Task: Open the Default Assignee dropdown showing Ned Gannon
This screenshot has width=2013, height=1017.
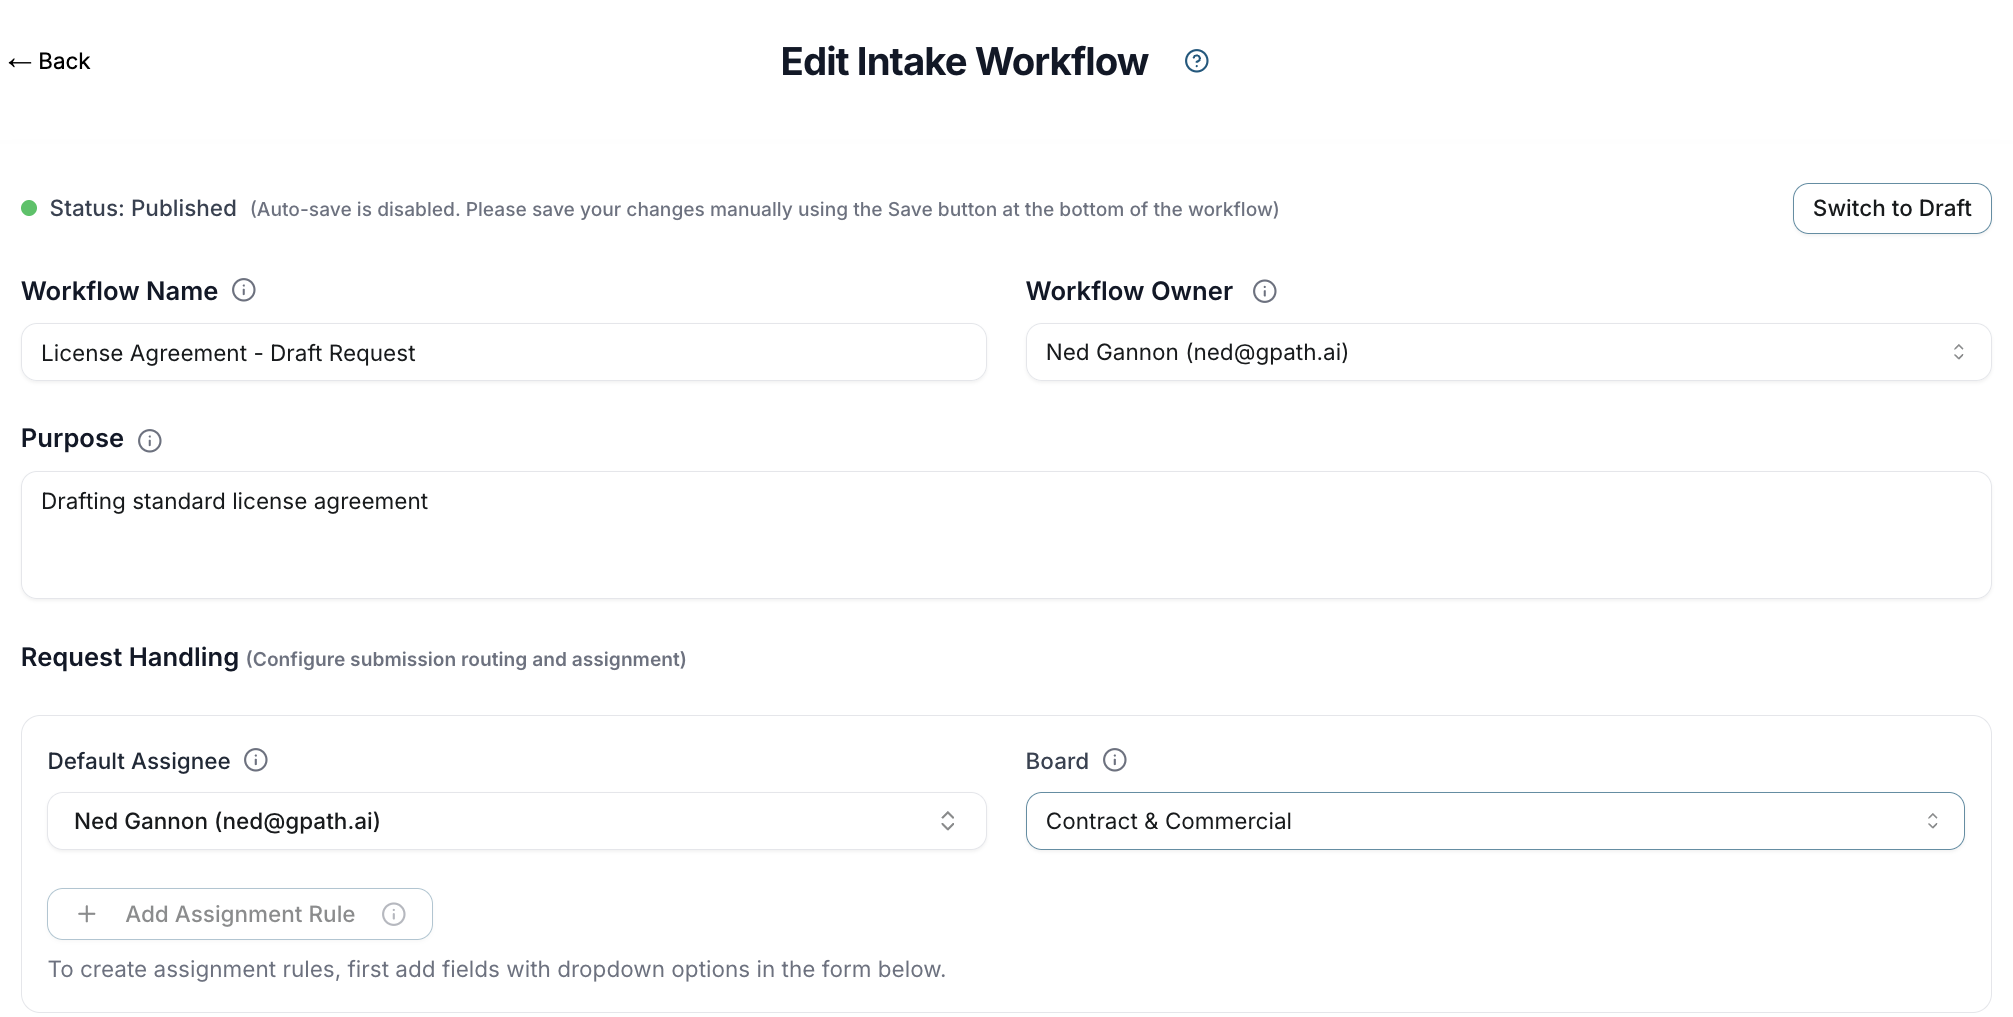Action: (x=500, y=821)
